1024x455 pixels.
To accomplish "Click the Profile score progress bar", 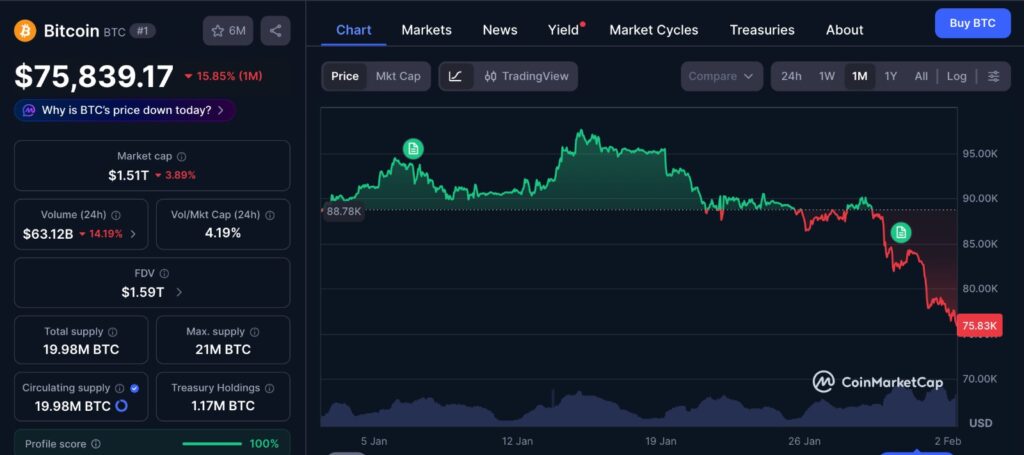I will point(212,444).
